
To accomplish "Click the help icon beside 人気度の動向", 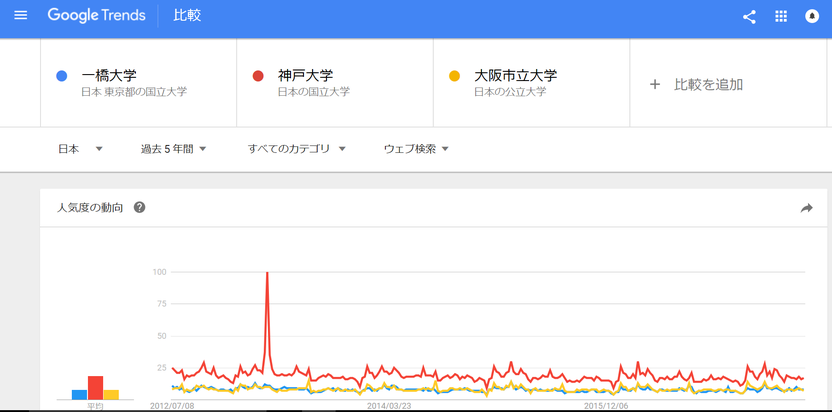I will (140, 208).
